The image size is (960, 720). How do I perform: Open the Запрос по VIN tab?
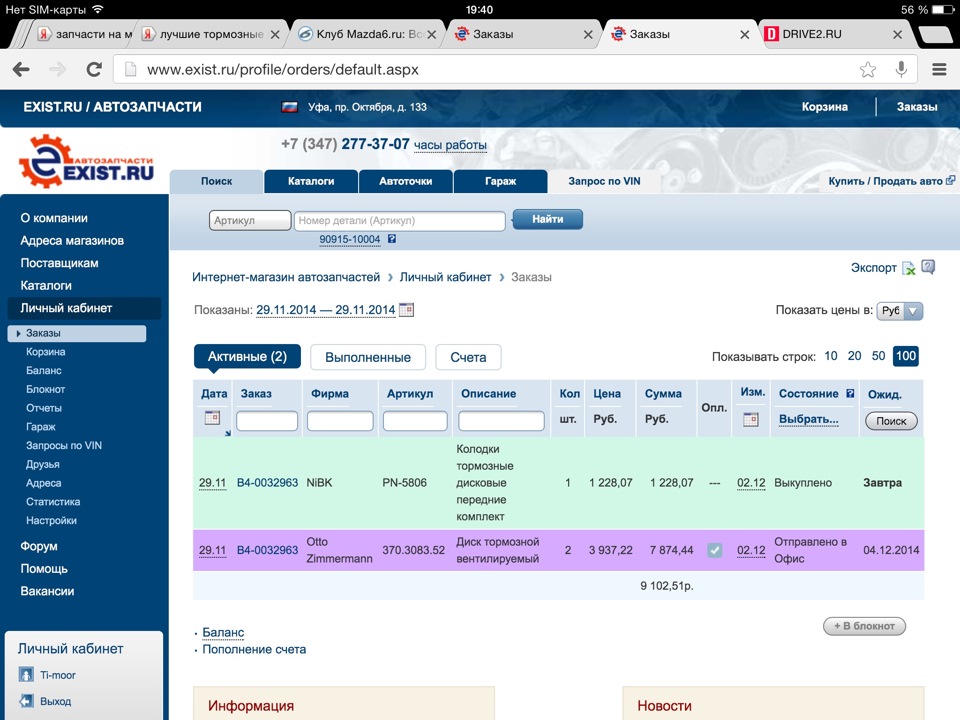604,181
